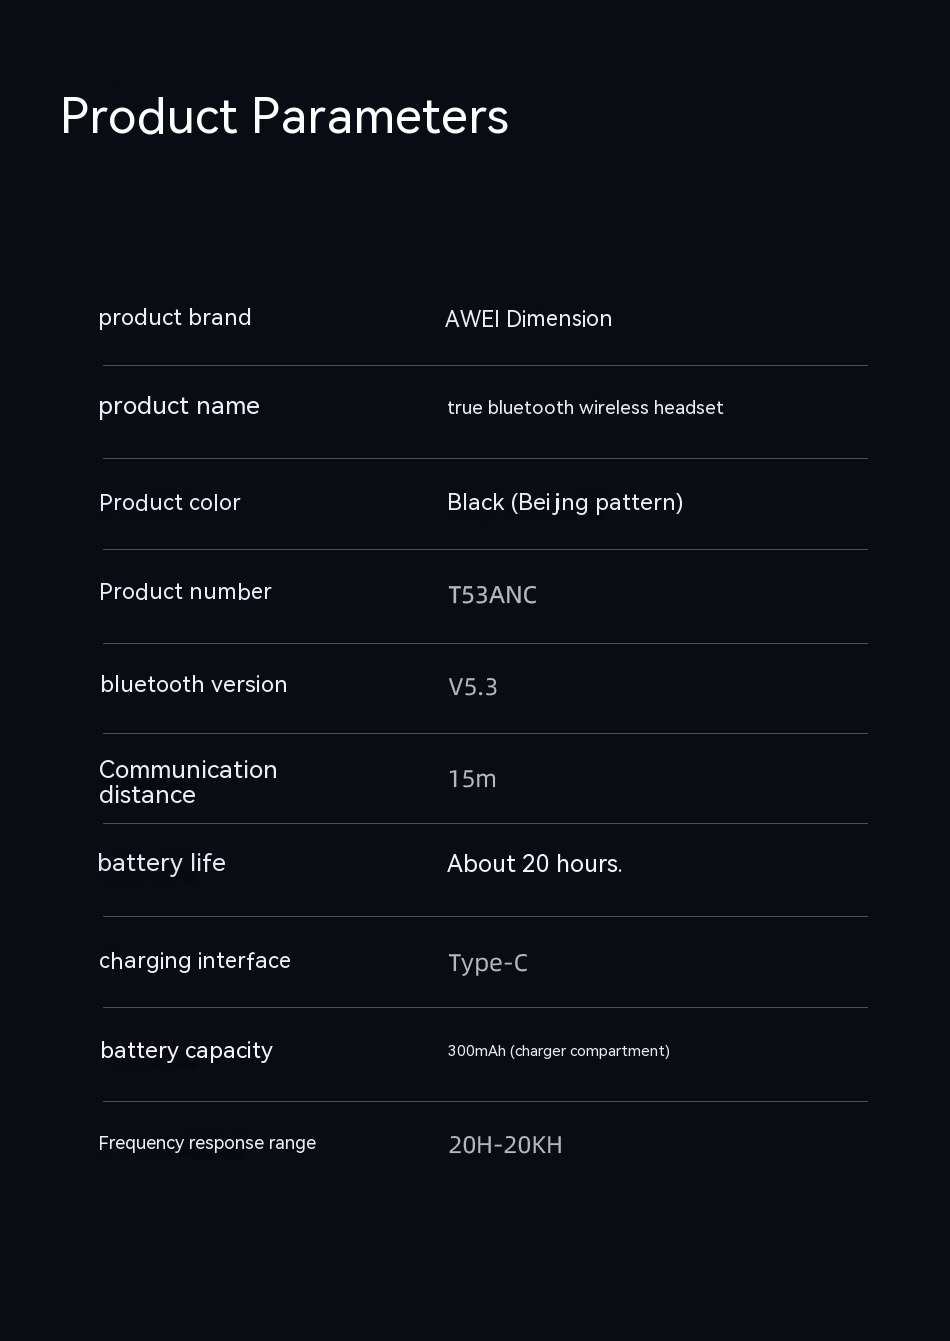Click the Type-C value
Image resolution: width=950 pixels, height=1341 pixels.
click(488, 963)
